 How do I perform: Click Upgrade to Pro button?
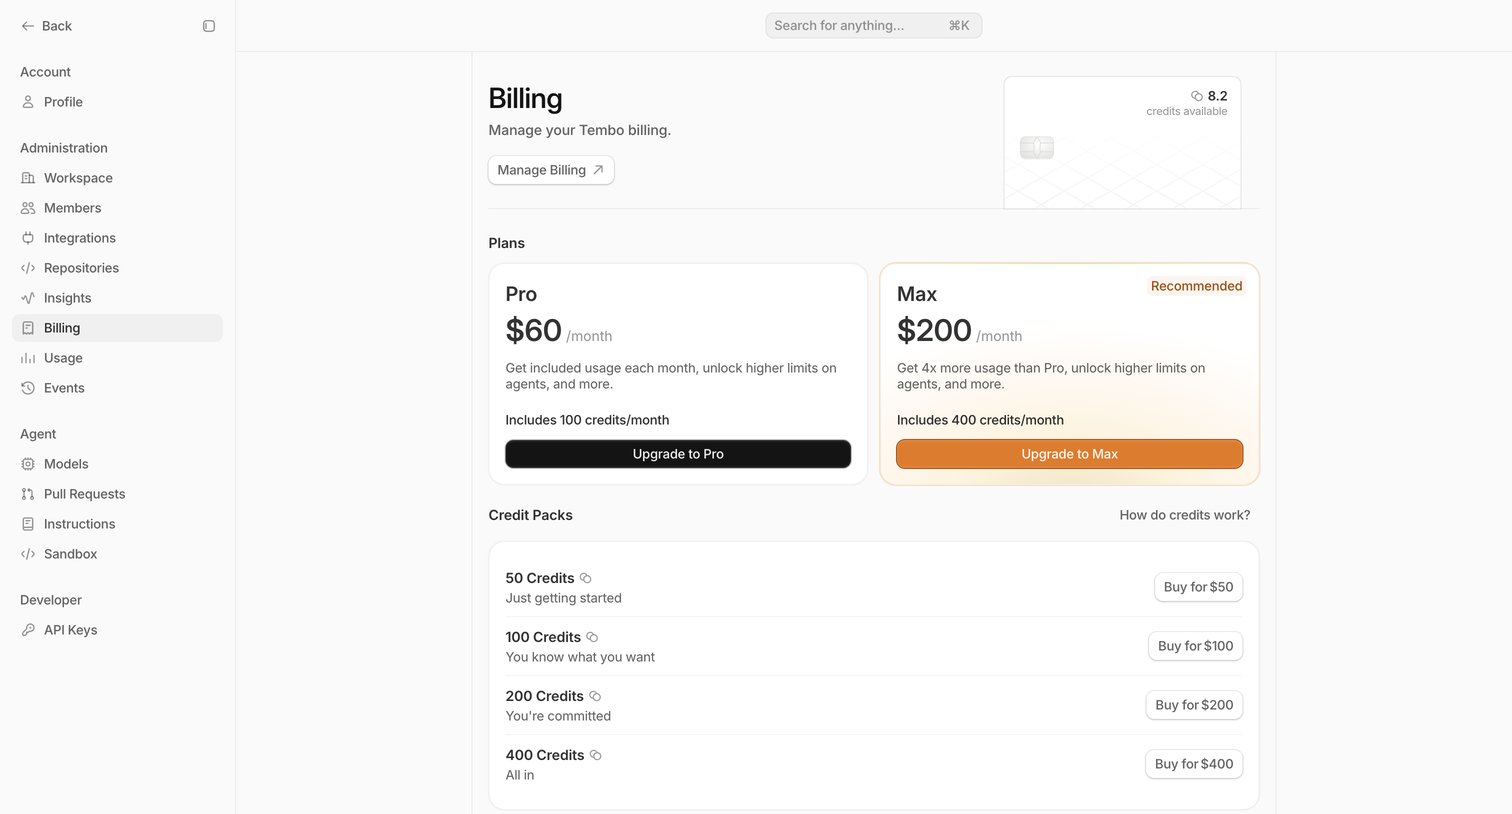678,454
